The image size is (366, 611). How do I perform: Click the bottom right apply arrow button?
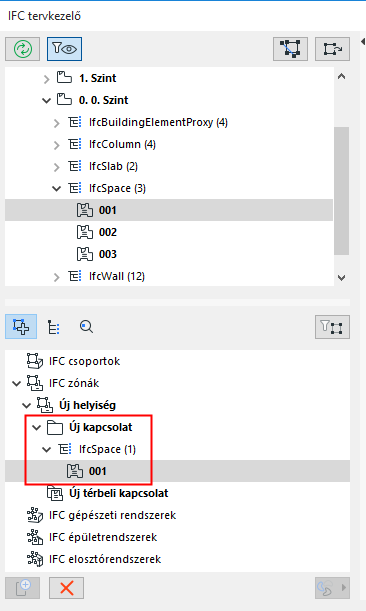point(332,588)
